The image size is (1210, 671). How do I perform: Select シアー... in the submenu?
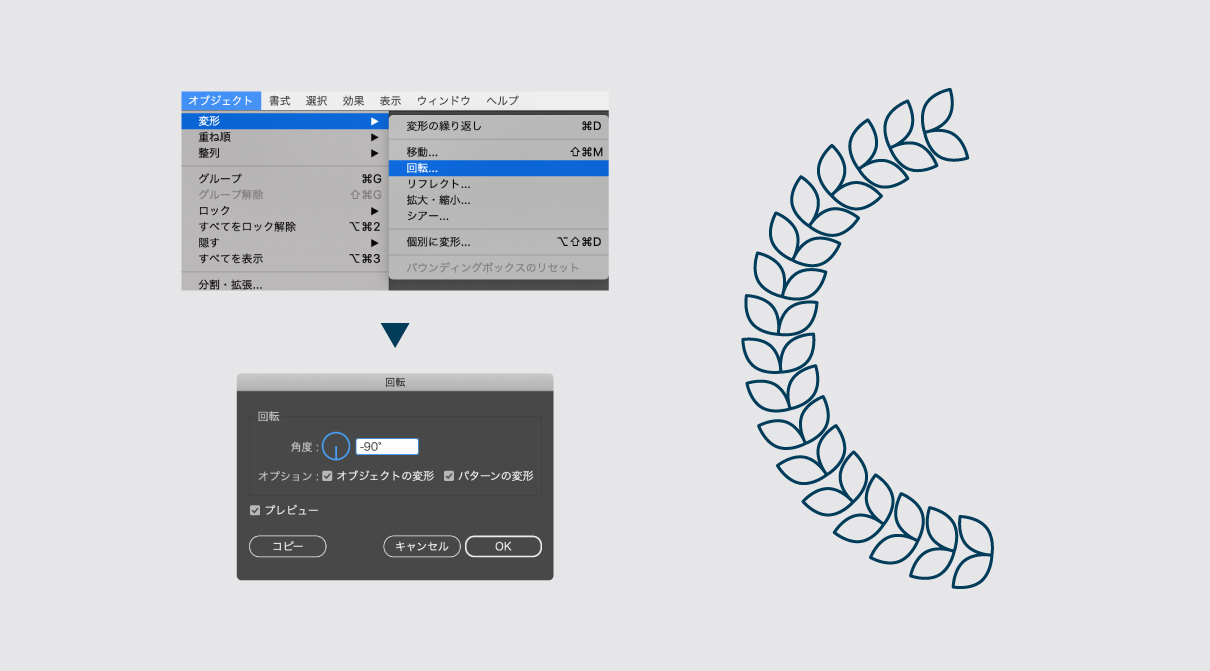click(x=499, y=216)
